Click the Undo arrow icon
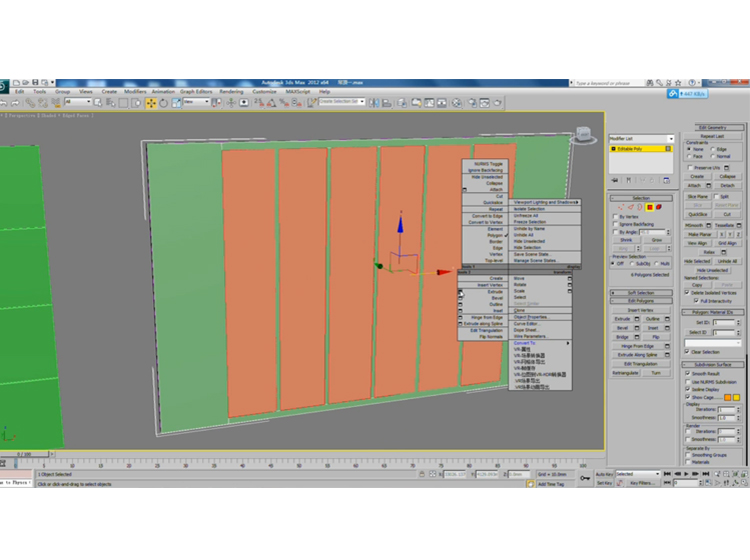Screen dimensions: 750x560 click(4, 103)
